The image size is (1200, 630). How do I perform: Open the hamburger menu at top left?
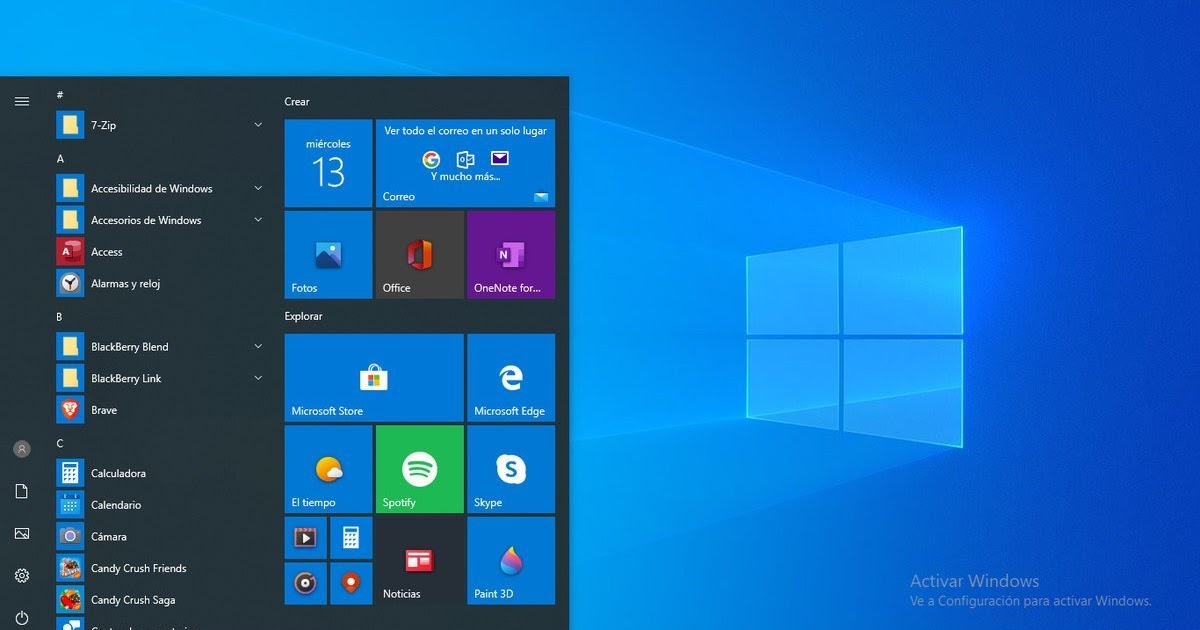[22, 100]
